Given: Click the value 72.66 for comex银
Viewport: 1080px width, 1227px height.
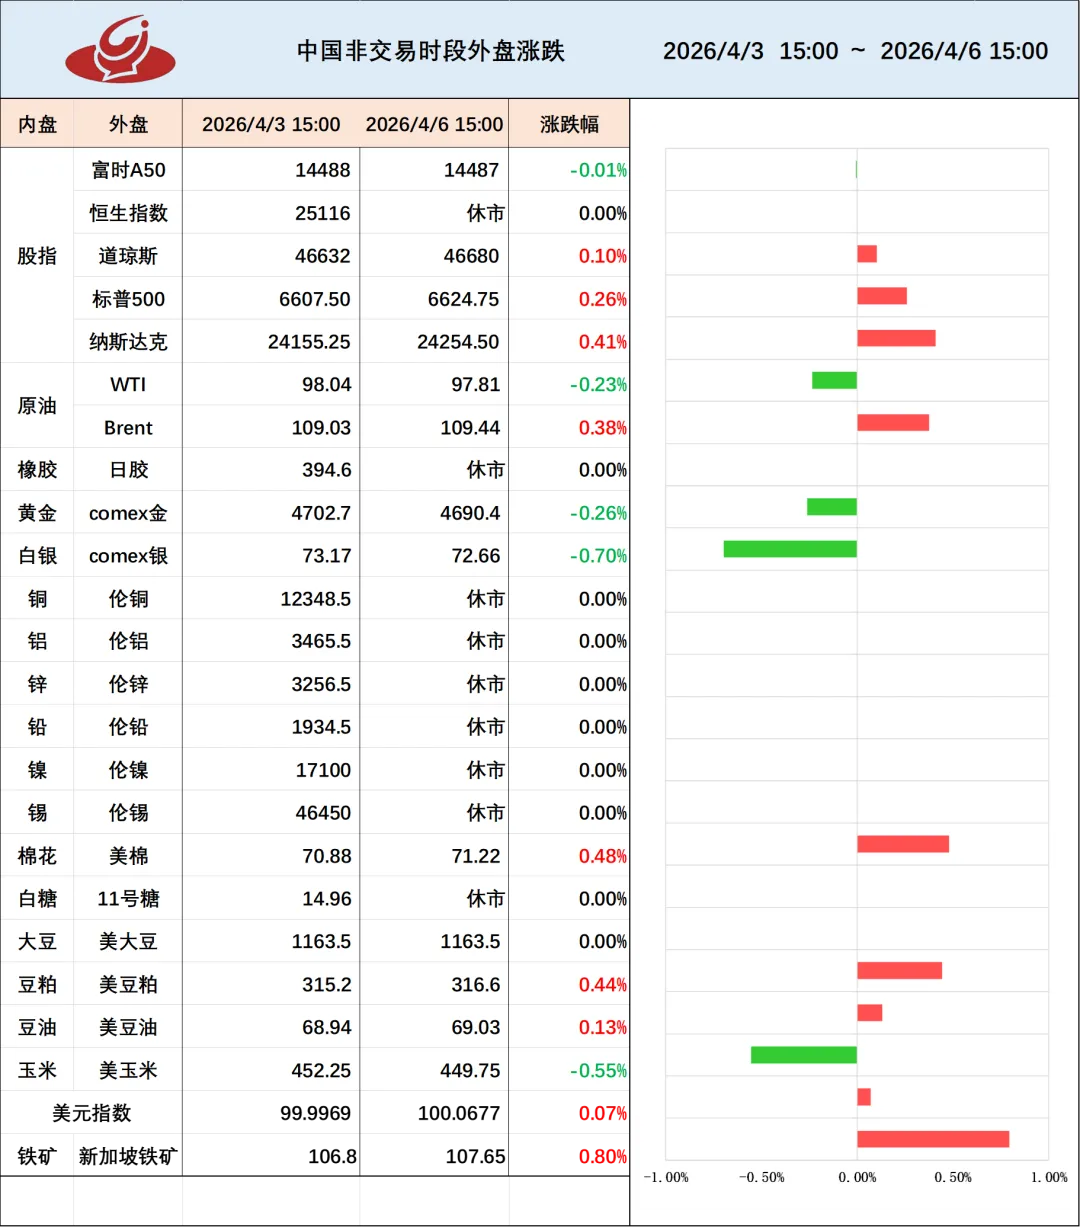Looking at the screenshot, I should (x=475, y=556).
